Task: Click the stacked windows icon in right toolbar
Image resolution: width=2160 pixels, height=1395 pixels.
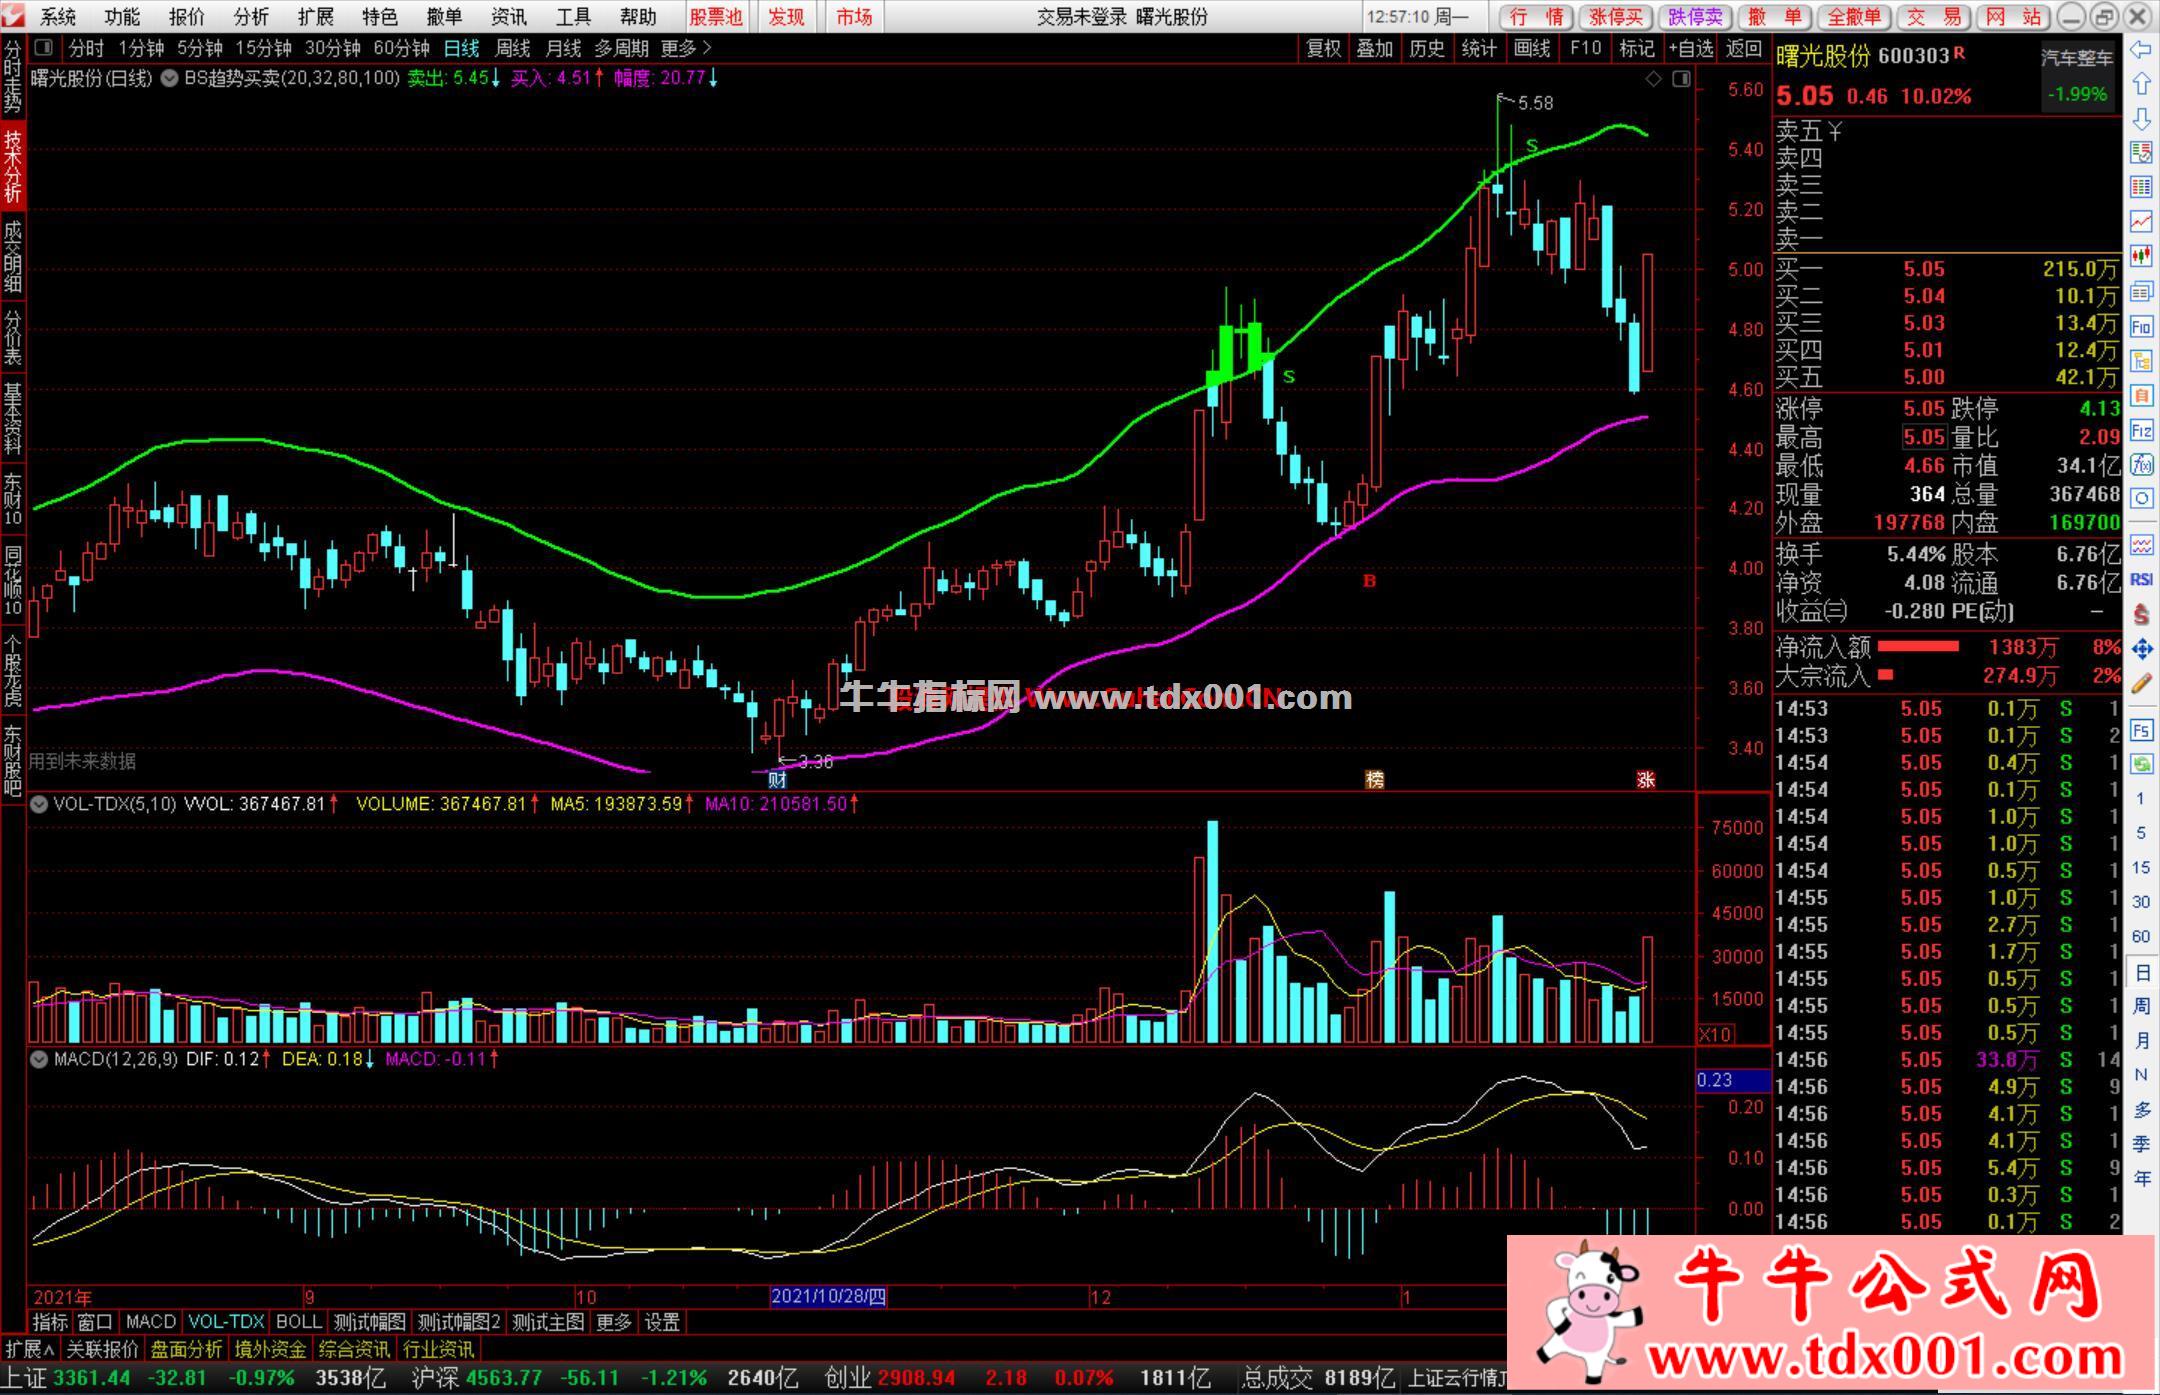Action: (2141, 291)
